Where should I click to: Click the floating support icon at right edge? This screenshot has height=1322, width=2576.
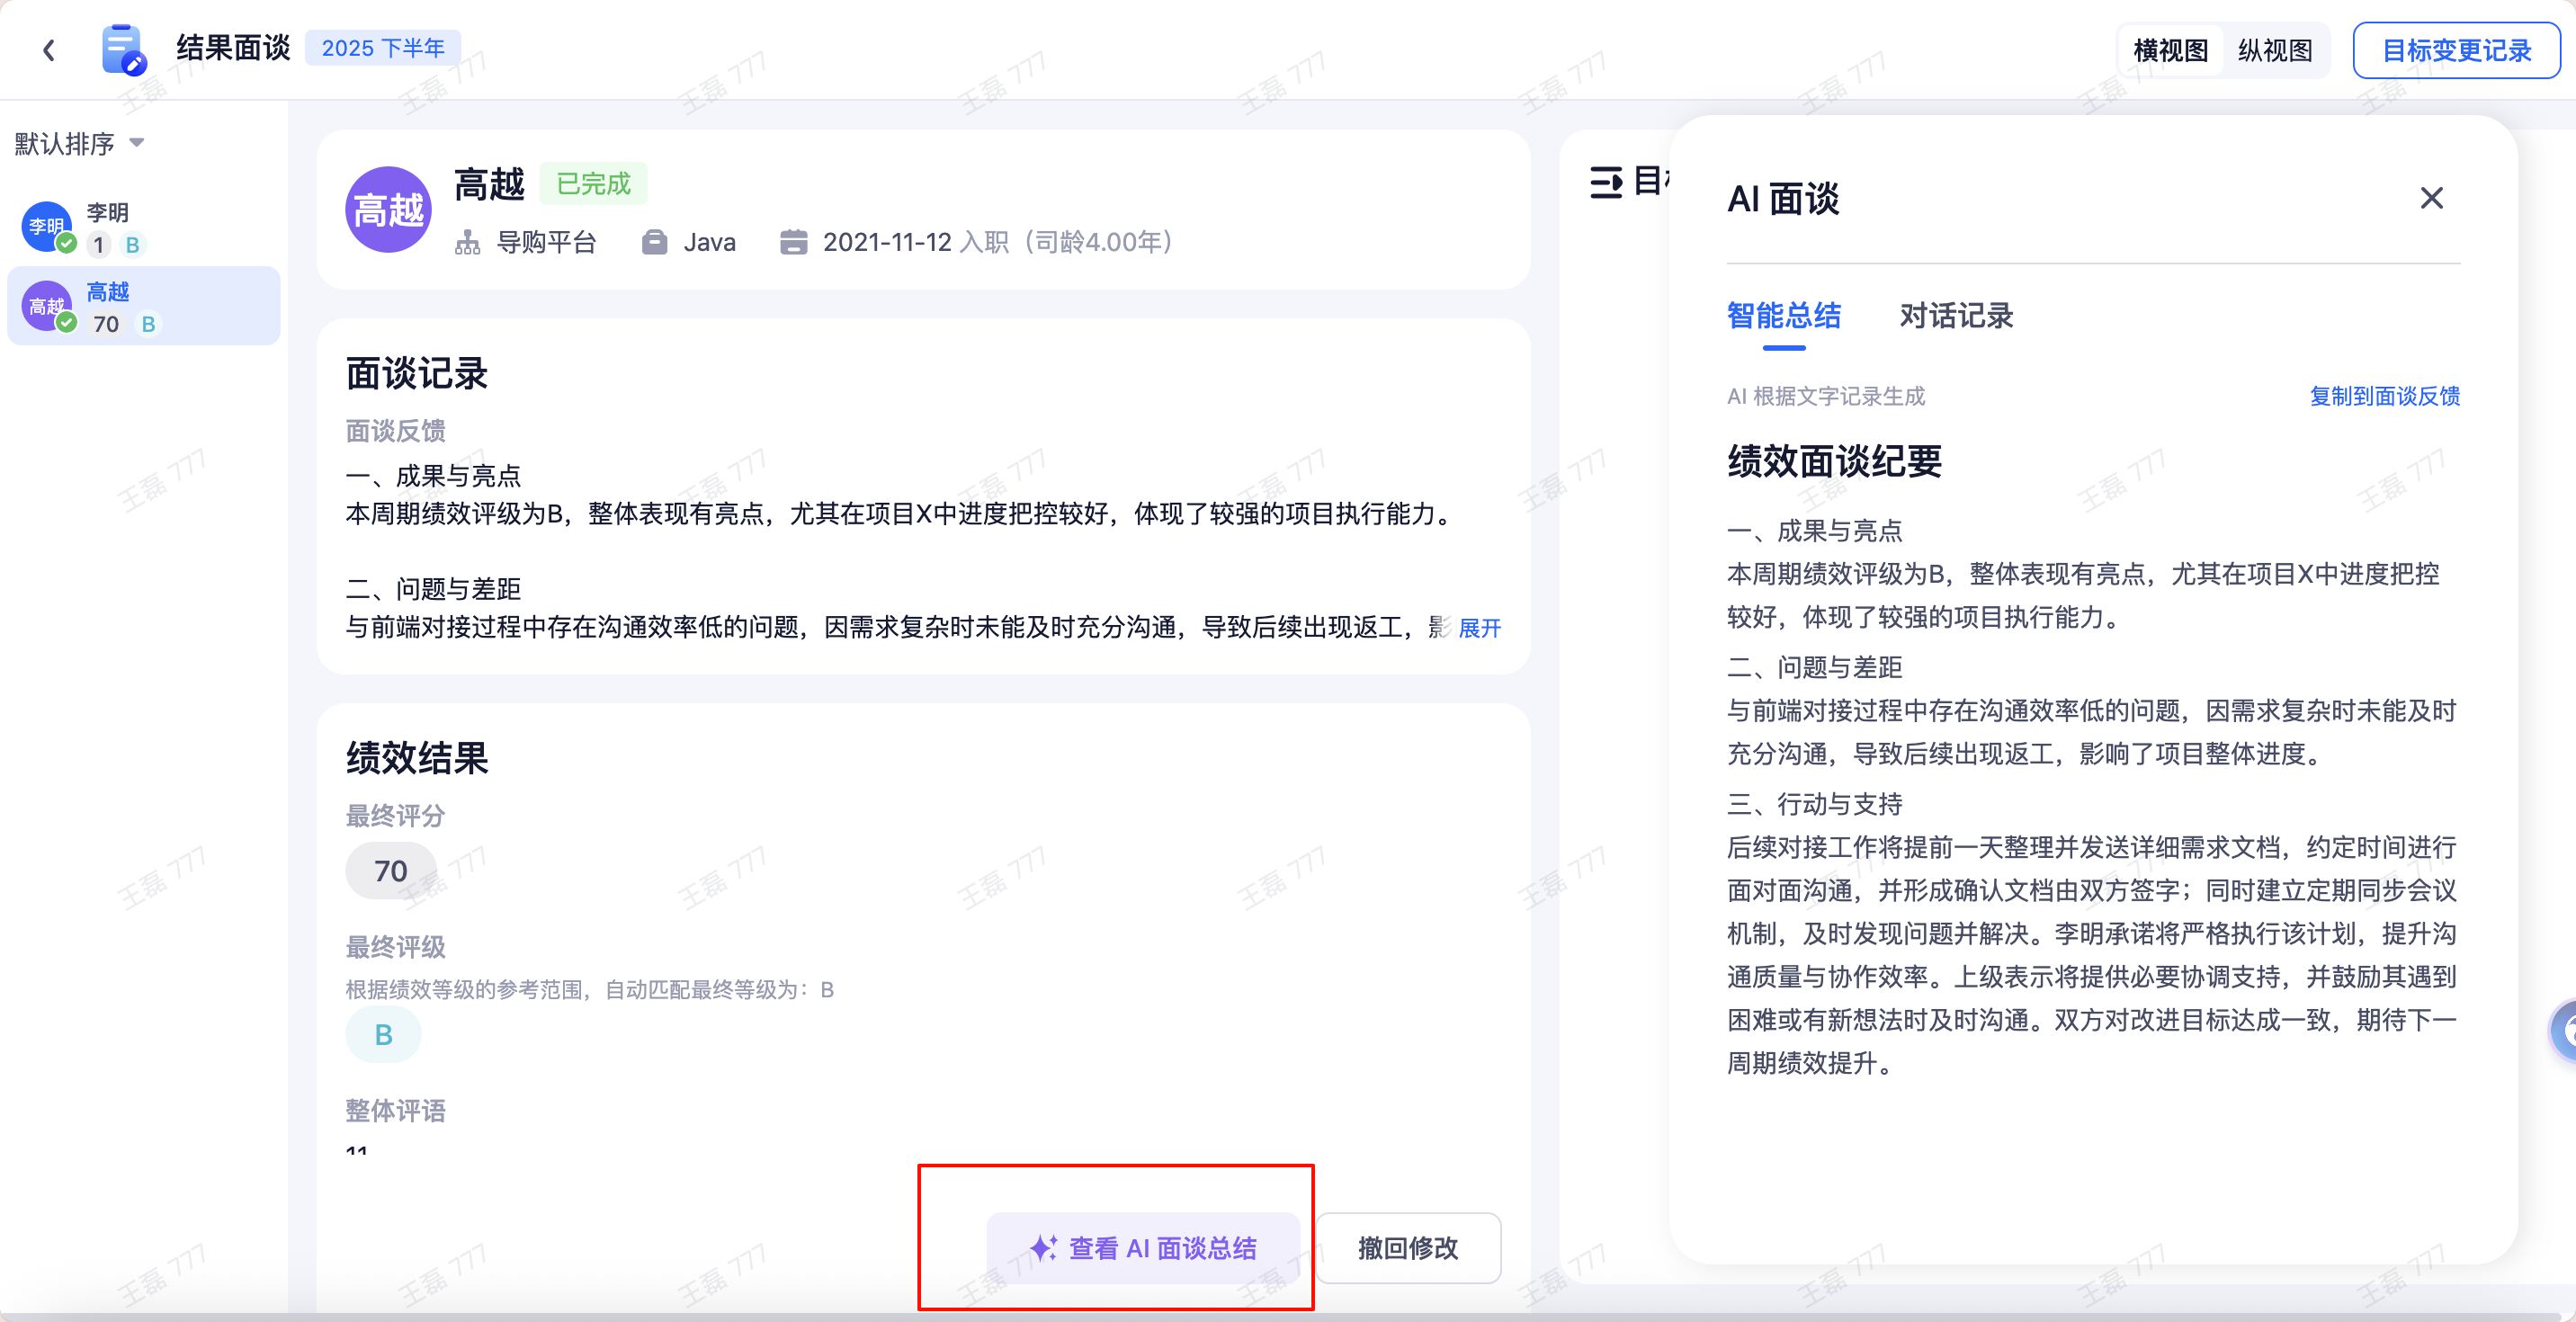(2564, 1030)
